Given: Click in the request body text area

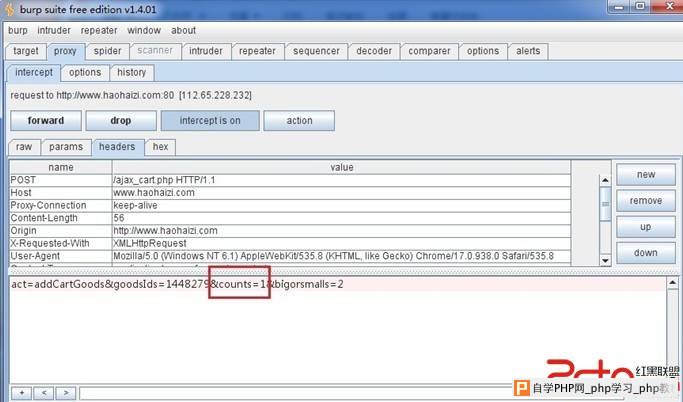Looking at the screenshot, I should coord(338,331).
